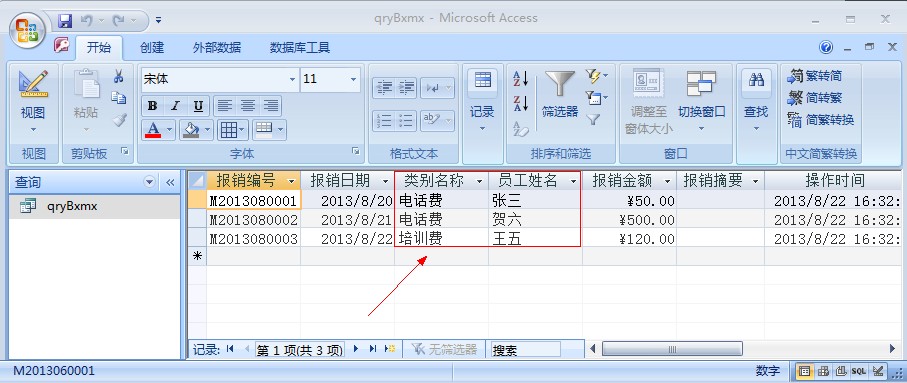Click the horizontal scrollbar thumb

pyautogui.click(x=672, y=349)
